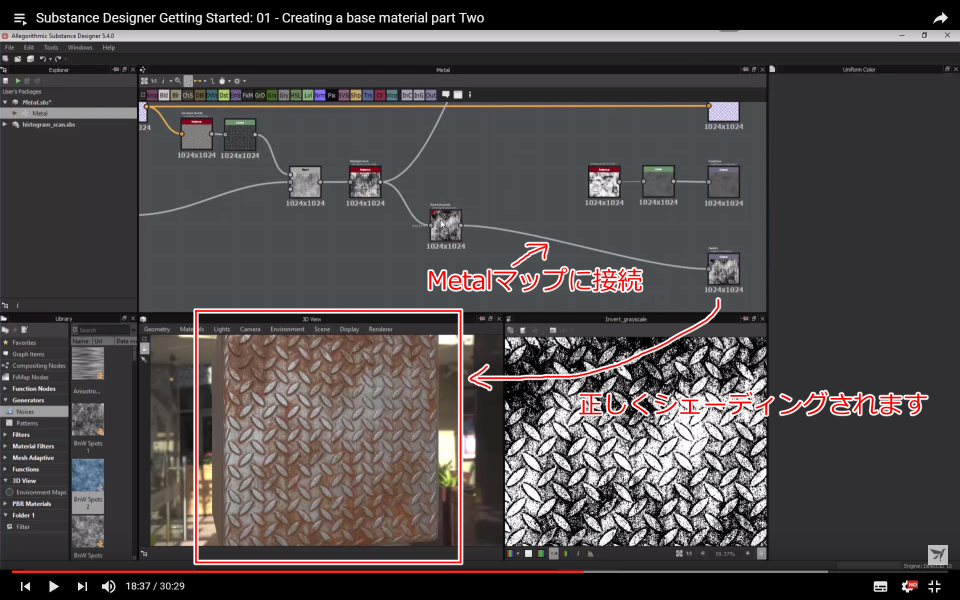Click the YouTube share arrow icon
Image resolution: width=960 pixels, height=600 pixels.
click(x=940, y=18)
